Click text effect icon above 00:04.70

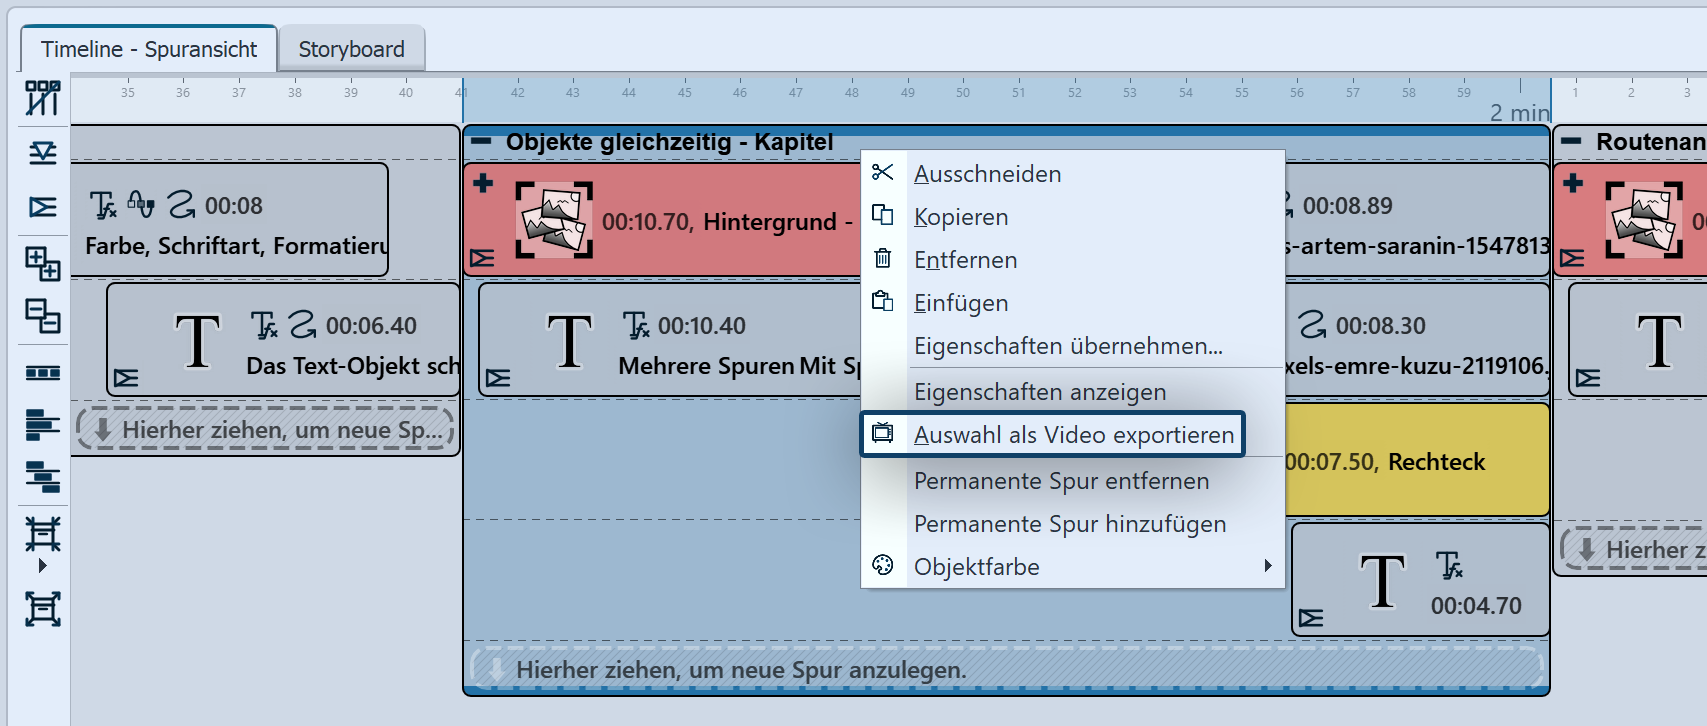pyautogui.click(x=1449, y=565)
